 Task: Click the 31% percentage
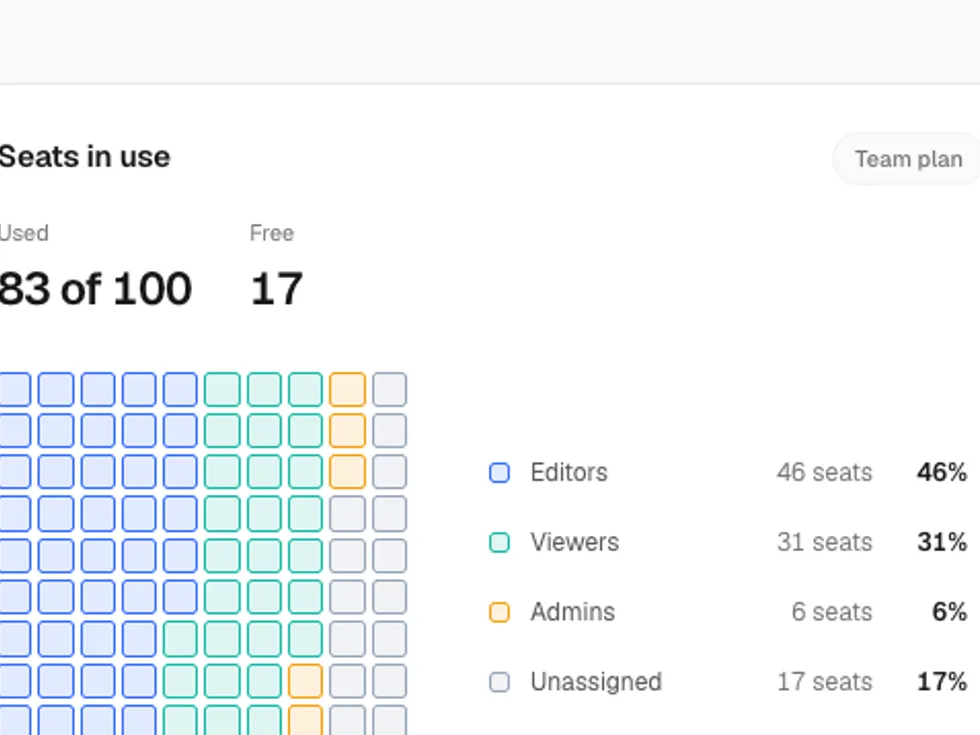pyautogui.click(x=942, y=542)
